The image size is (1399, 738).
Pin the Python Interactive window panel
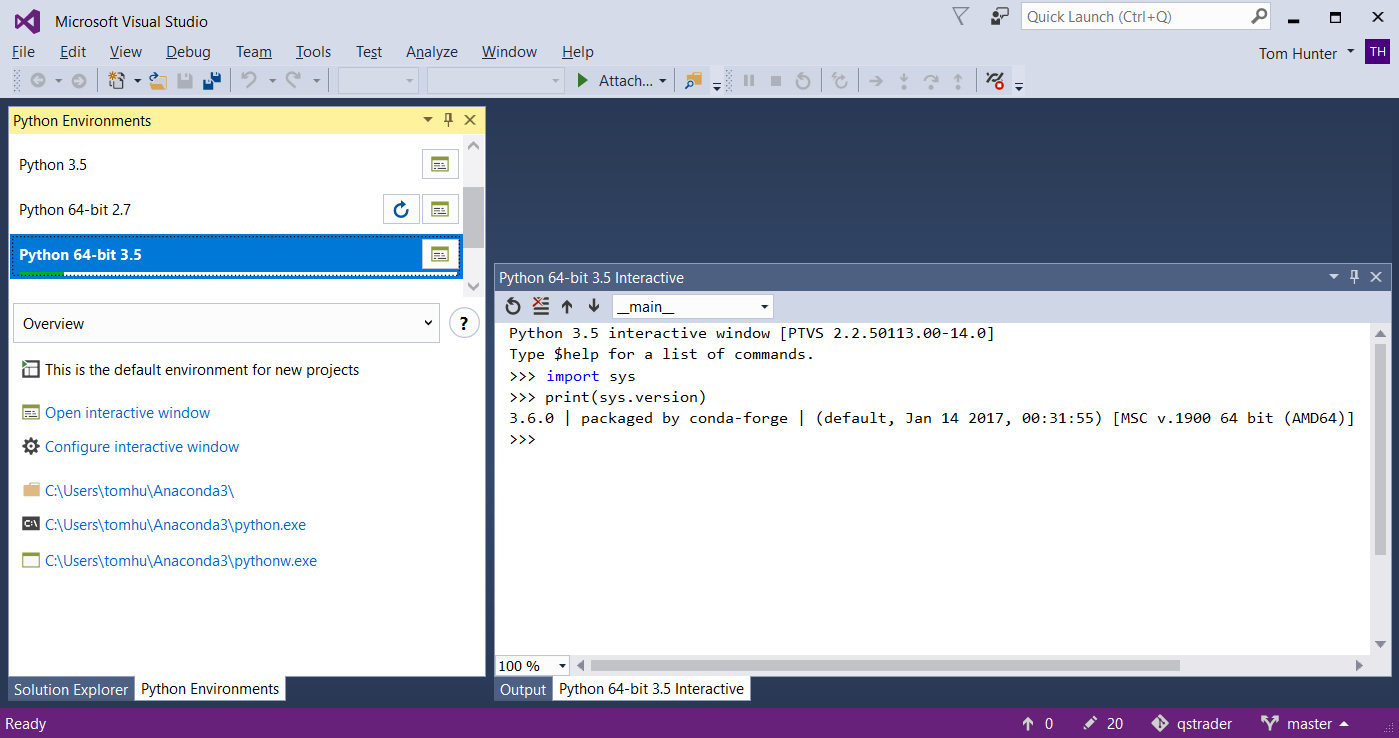[1355, 277]
